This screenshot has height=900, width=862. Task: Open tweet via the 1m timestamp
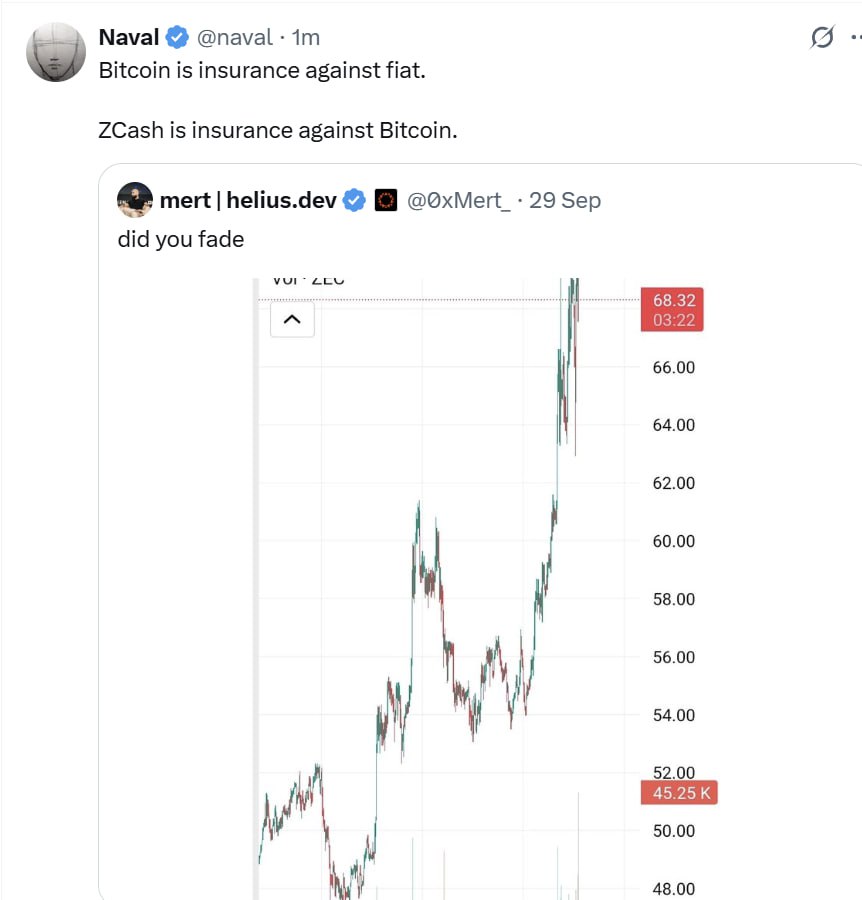(305, 38)
